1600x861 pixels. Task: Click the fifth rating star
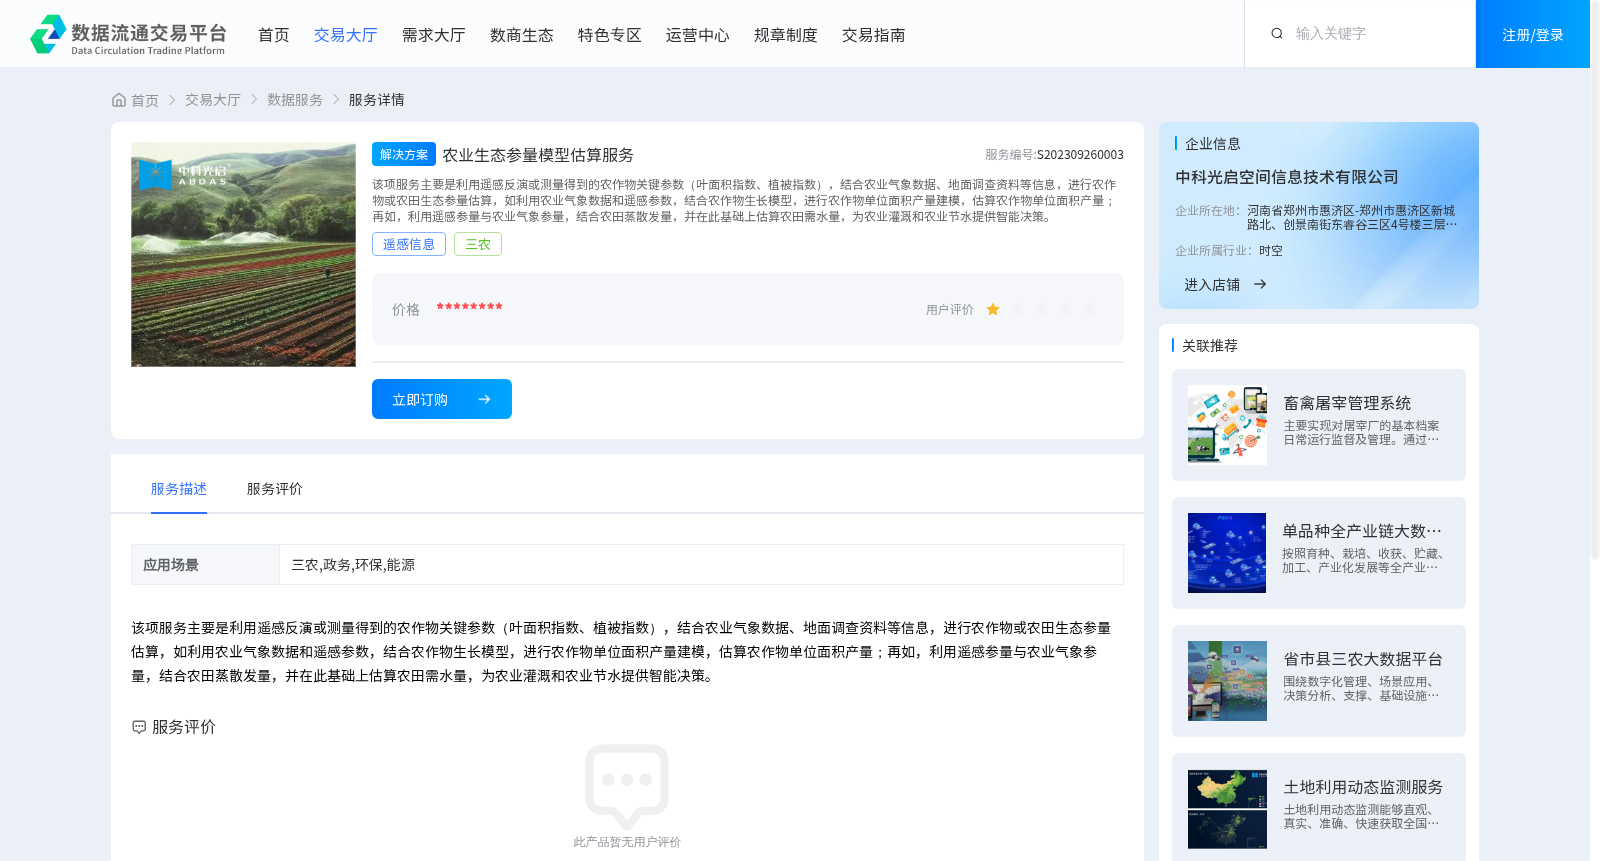[x=1089, y=310]
